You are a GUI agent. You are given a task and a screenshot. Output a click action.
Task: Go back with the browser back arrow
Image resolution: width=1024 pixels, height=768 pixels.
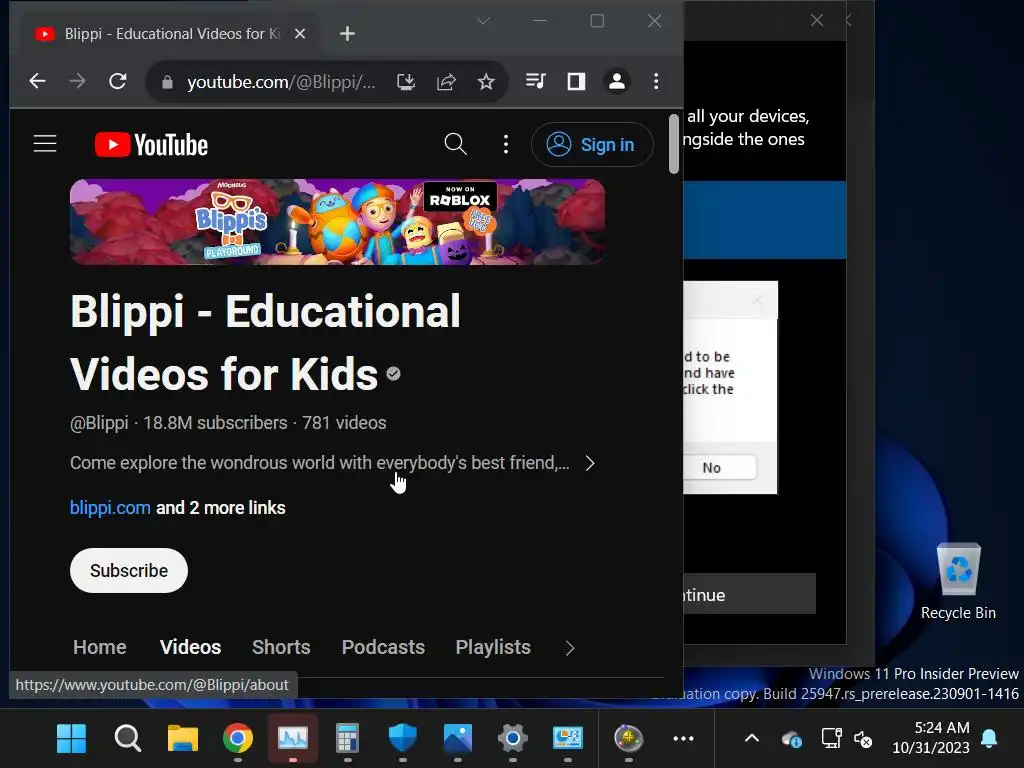[x=38, y=82]
